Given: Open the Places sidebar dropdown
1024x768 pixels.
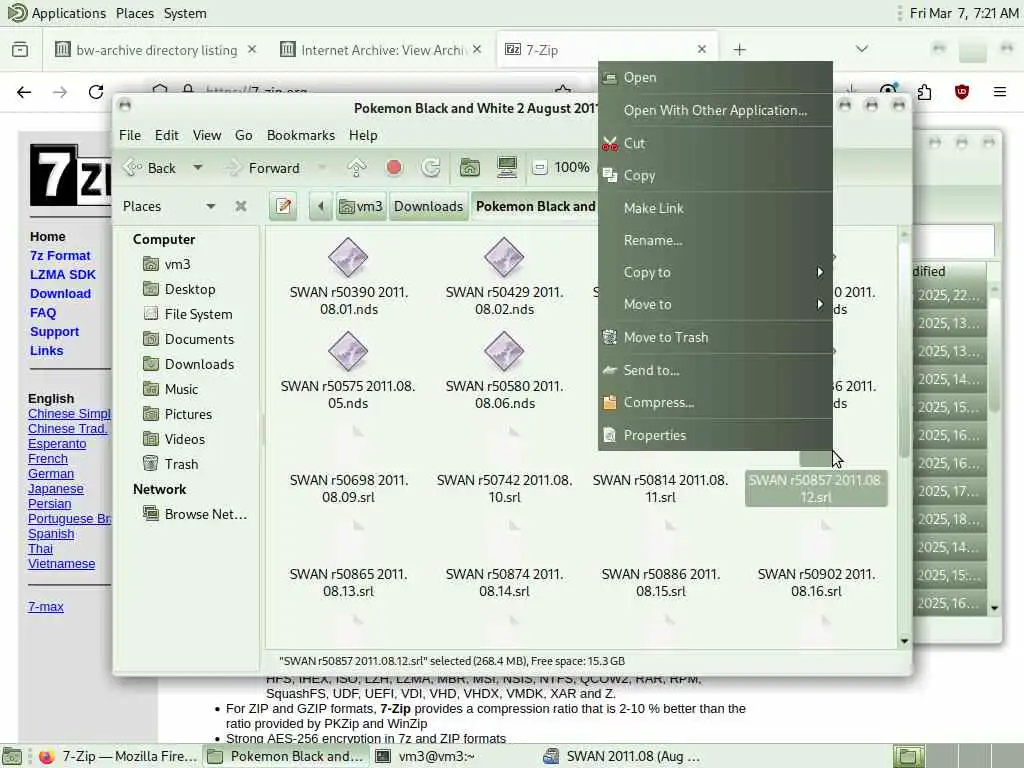Looking at the screenshot, I should point(210,206).
